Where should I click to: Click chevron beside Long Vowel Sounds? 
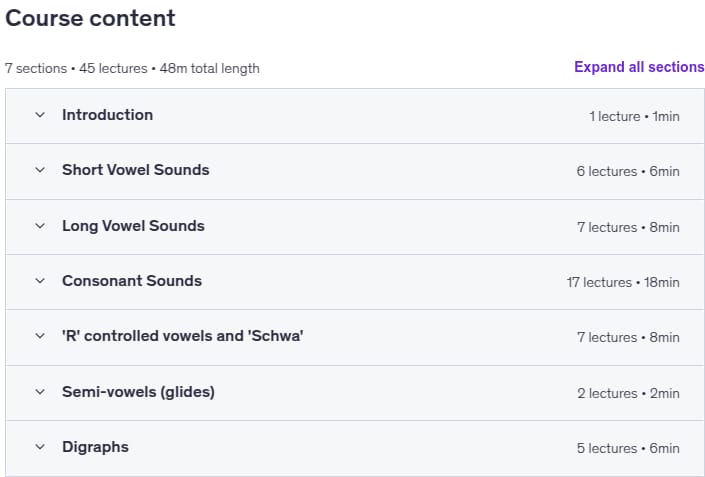point(40,226)
